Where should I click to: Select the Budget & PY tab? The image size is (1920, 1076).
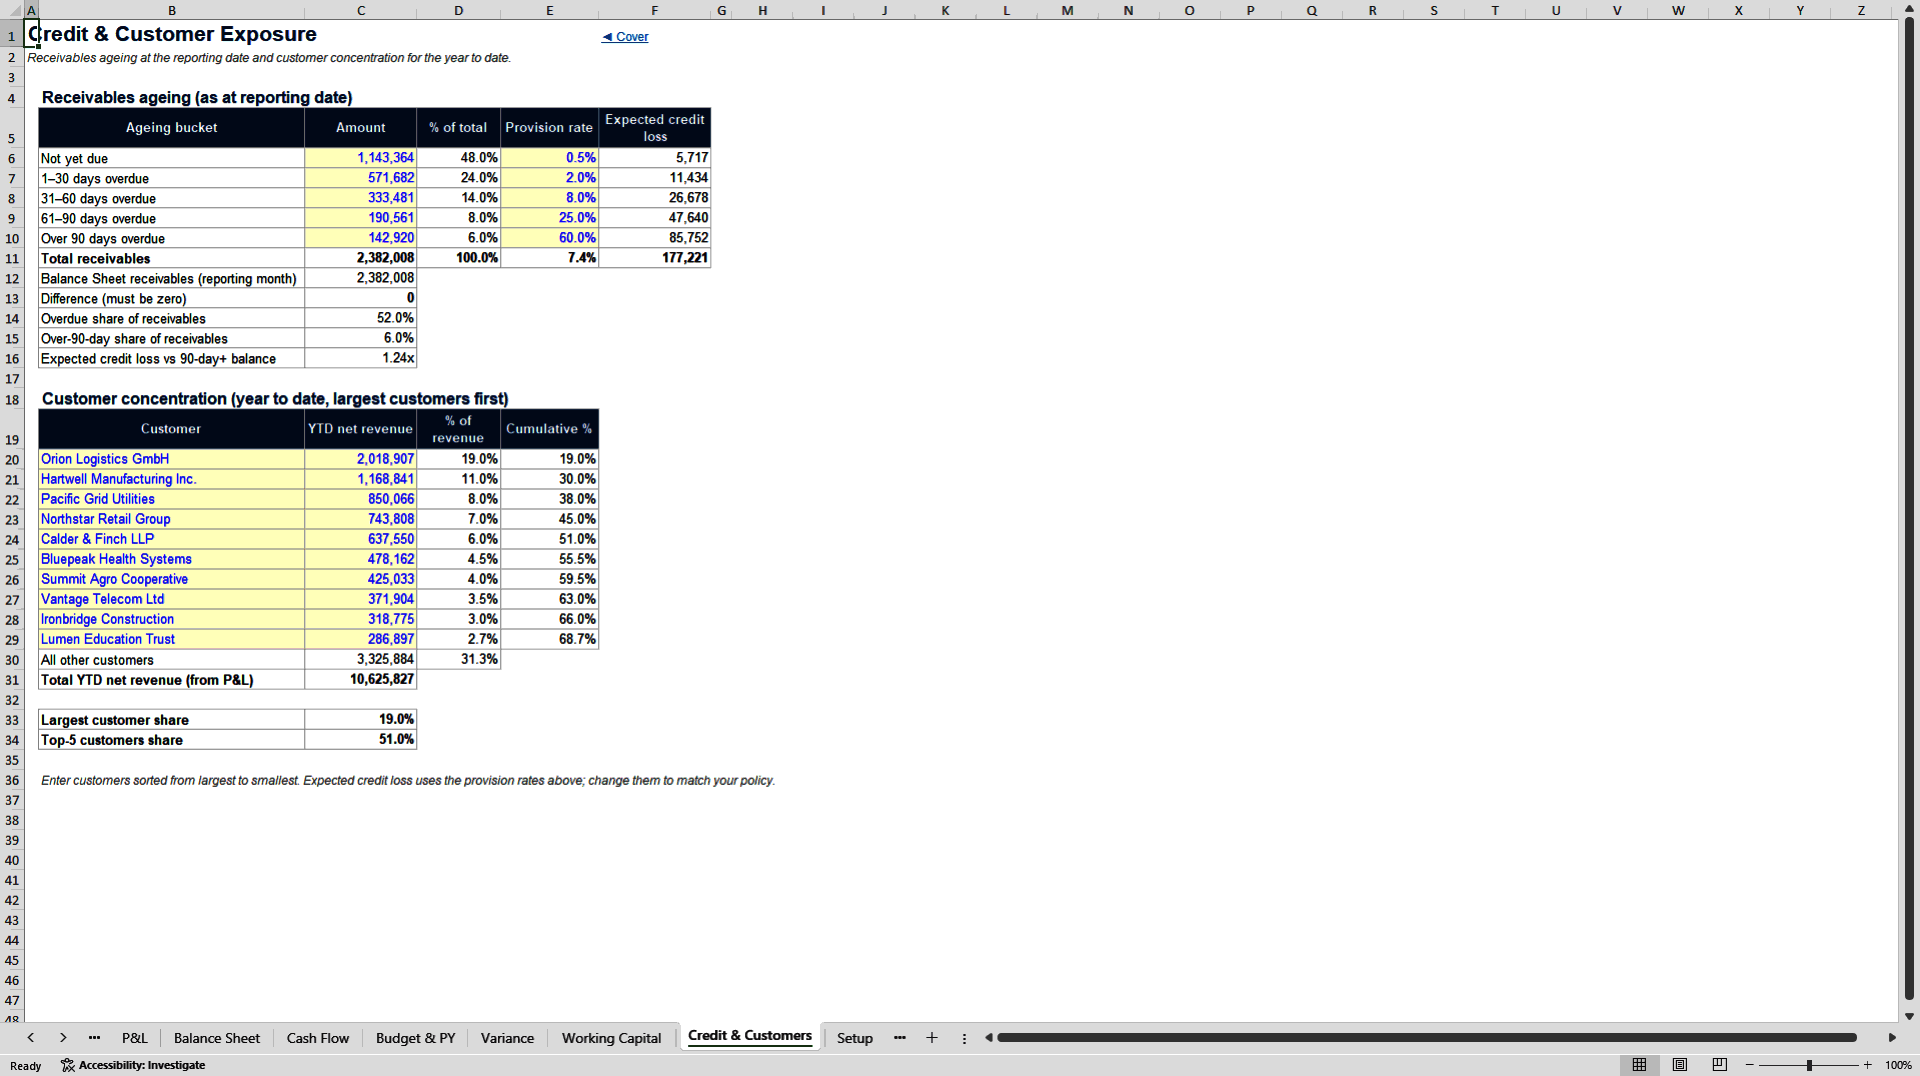415,1038
